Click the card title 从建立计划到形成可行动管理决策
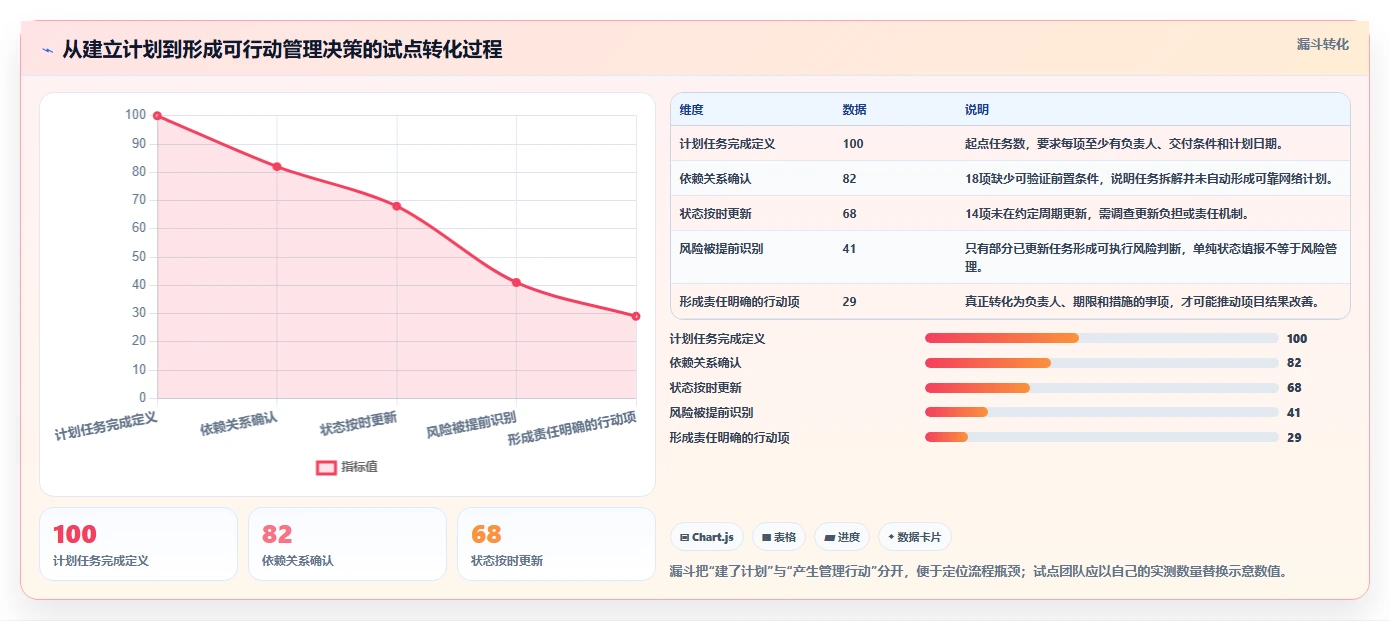Image resolution: width=1390 pixels, height=621 pixels. (282, 49)
